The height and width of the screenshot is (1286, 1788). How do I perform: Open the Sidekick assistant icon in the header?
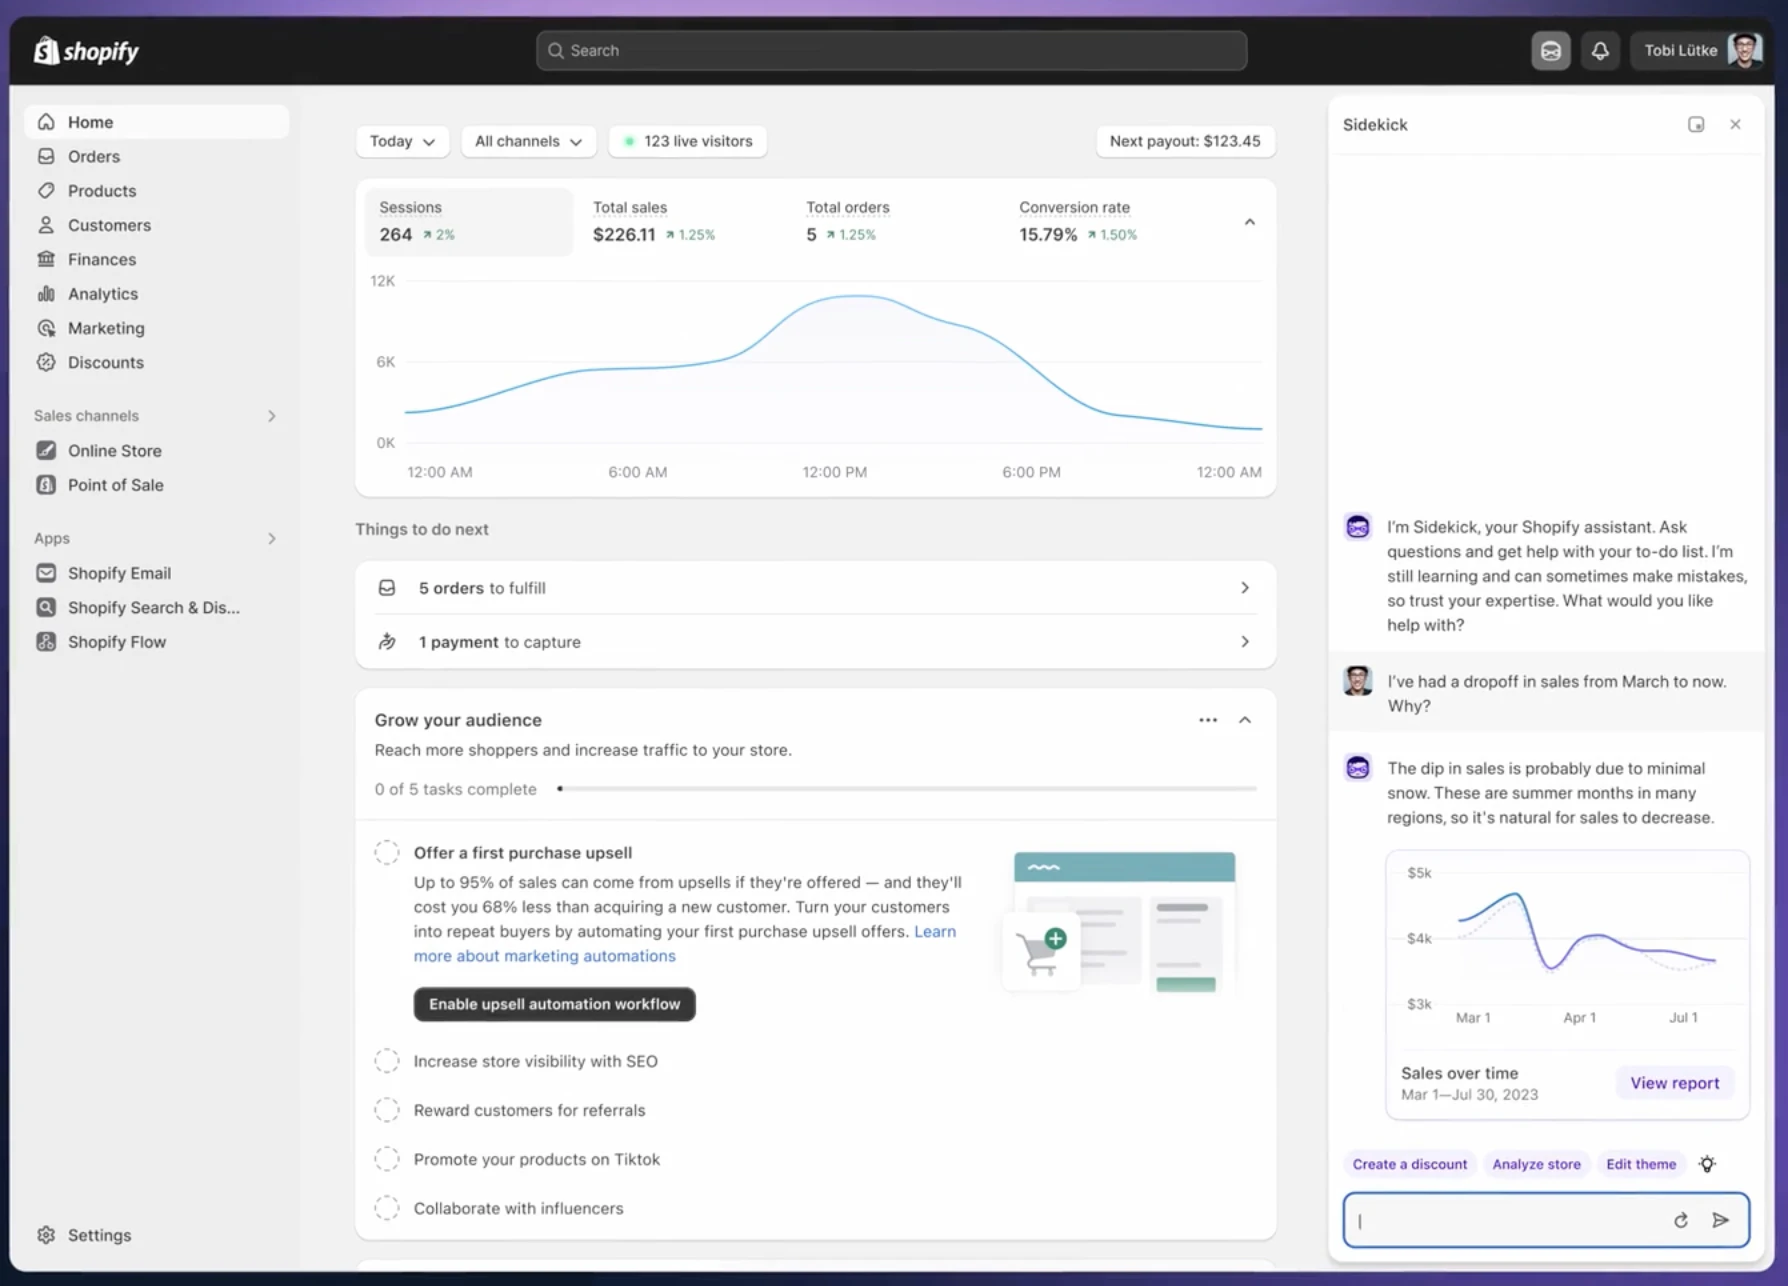pyautogui.click(x=1551, y=50)
